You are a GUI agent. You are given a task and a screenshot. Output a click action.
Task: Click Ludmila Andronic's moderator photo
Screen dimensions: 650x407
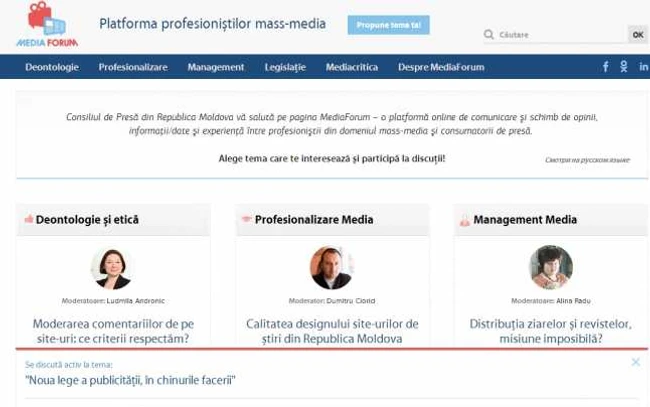point(112,268)
